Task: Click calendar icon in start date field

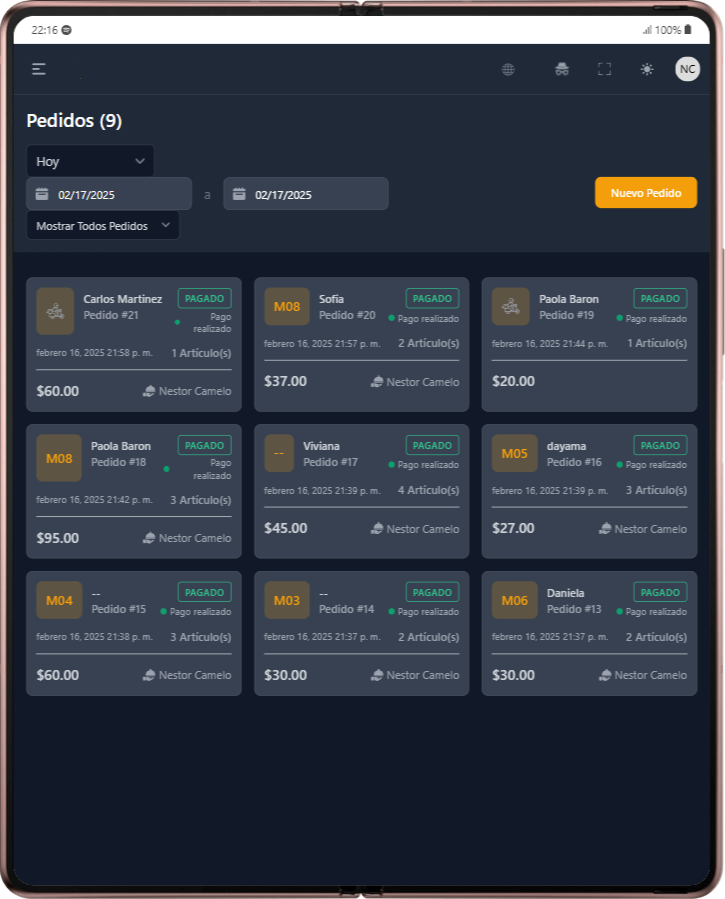Action: [x=42, y=194]
